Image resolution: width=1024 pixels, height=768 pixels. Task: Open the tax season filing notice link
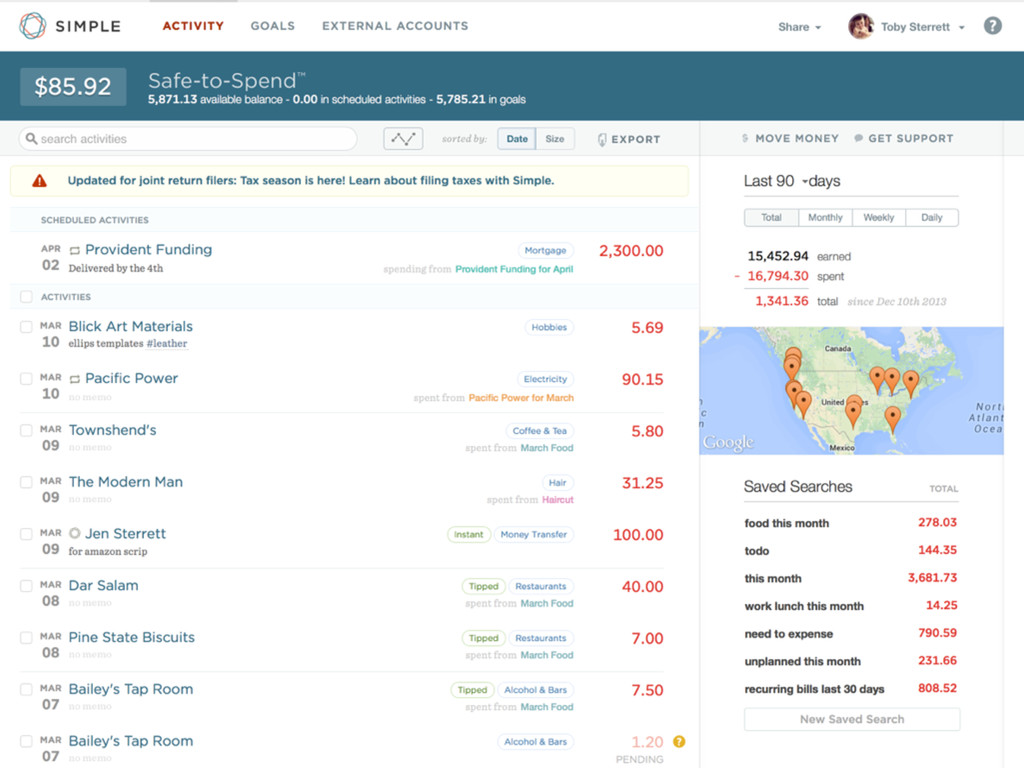point(311,181)
